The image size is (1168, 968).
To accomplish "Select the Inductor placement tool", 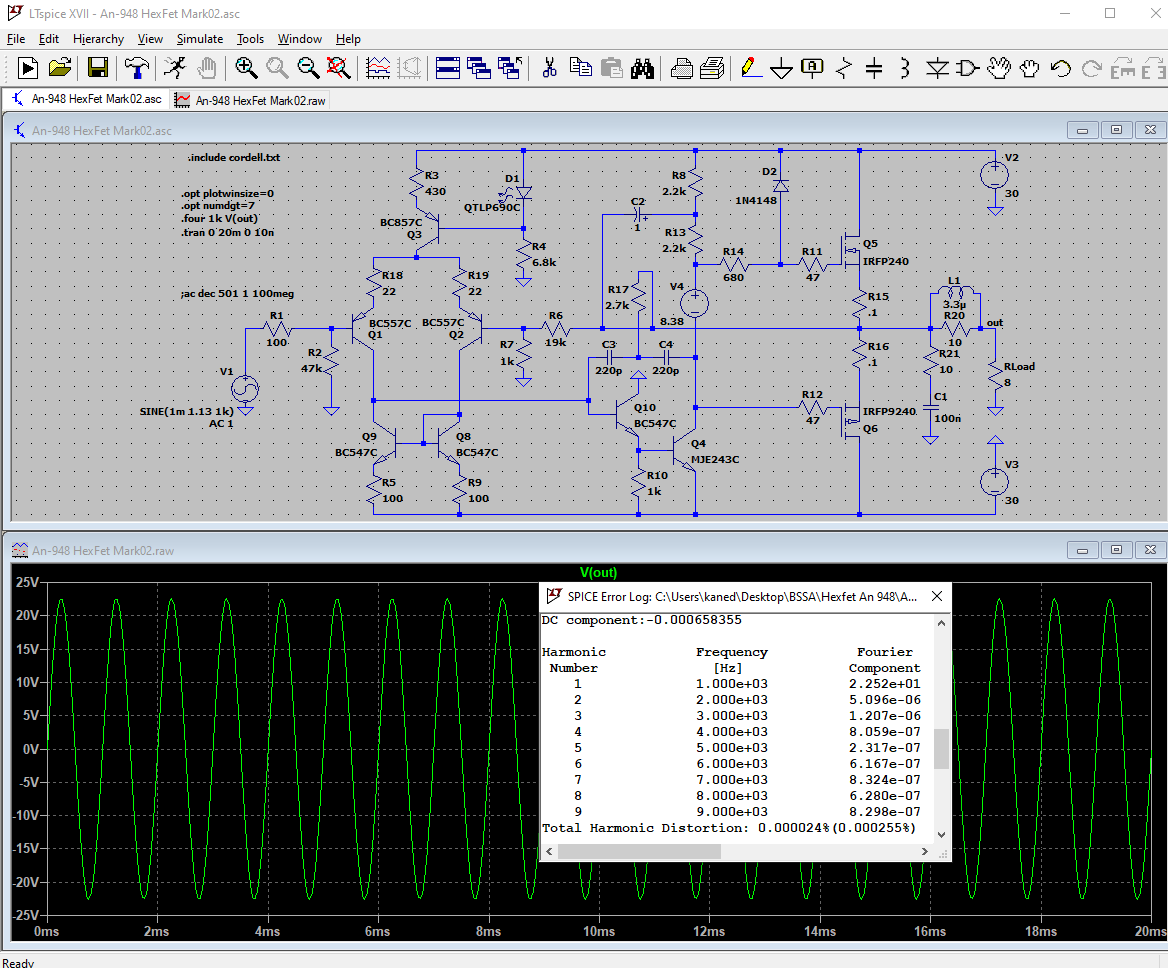I will click(905, 68).
